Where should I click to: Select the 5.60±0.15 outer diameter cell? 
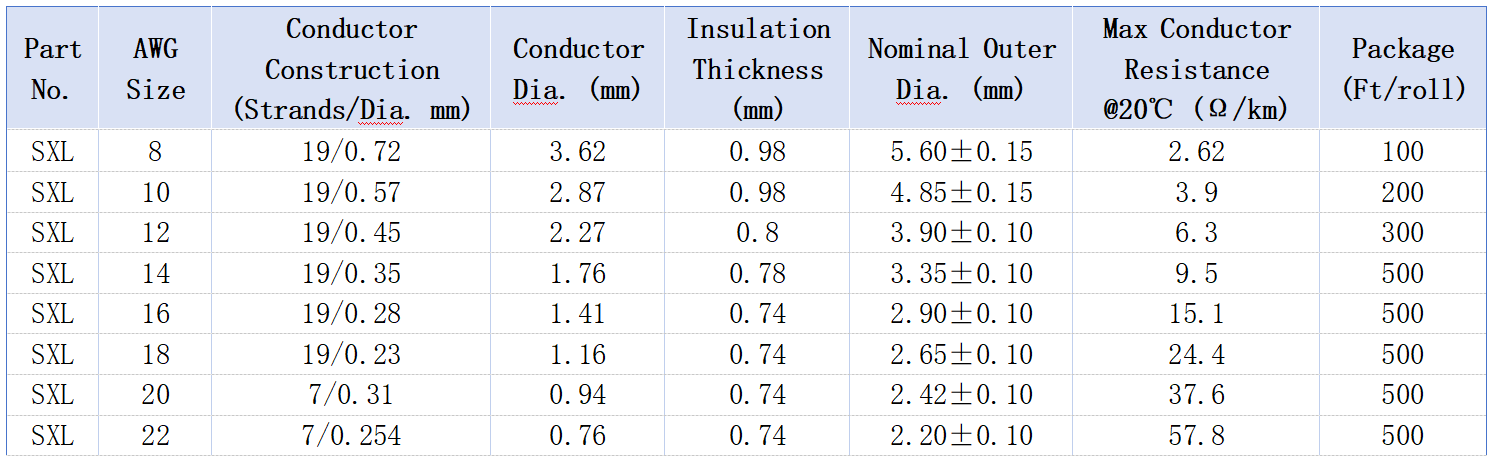961,152
